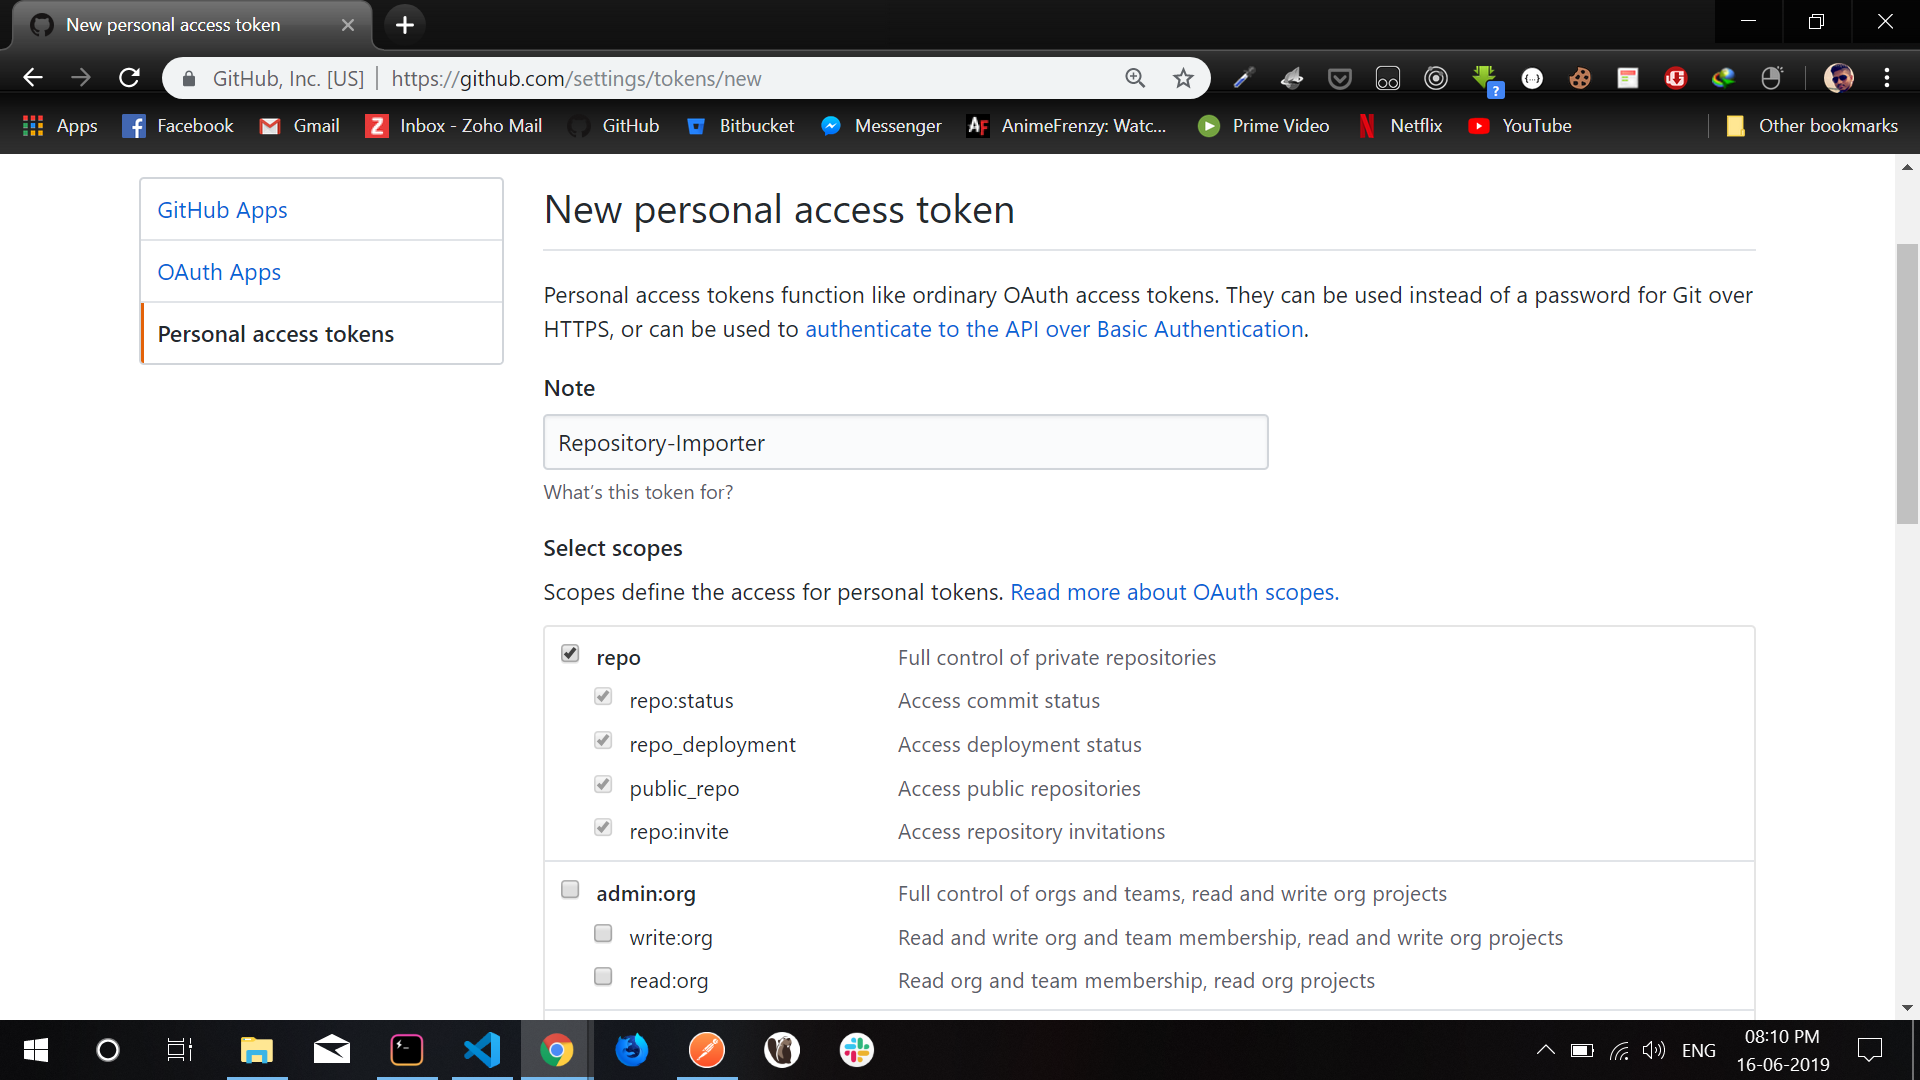The image size is (1920, 1080).
Task: Open Visual Studio Code from taskbar
Action: [482, 1050]
